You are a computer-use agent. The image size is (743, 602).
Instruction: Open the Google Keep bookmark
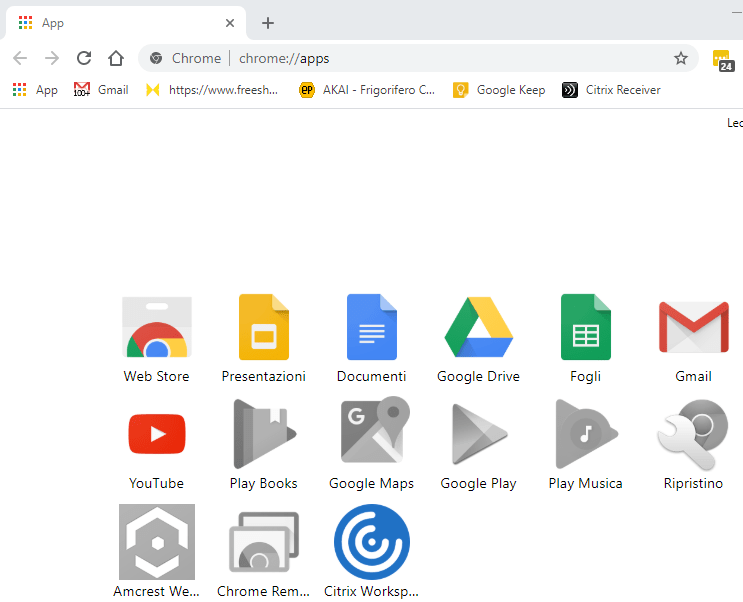(x=499, y=90)
